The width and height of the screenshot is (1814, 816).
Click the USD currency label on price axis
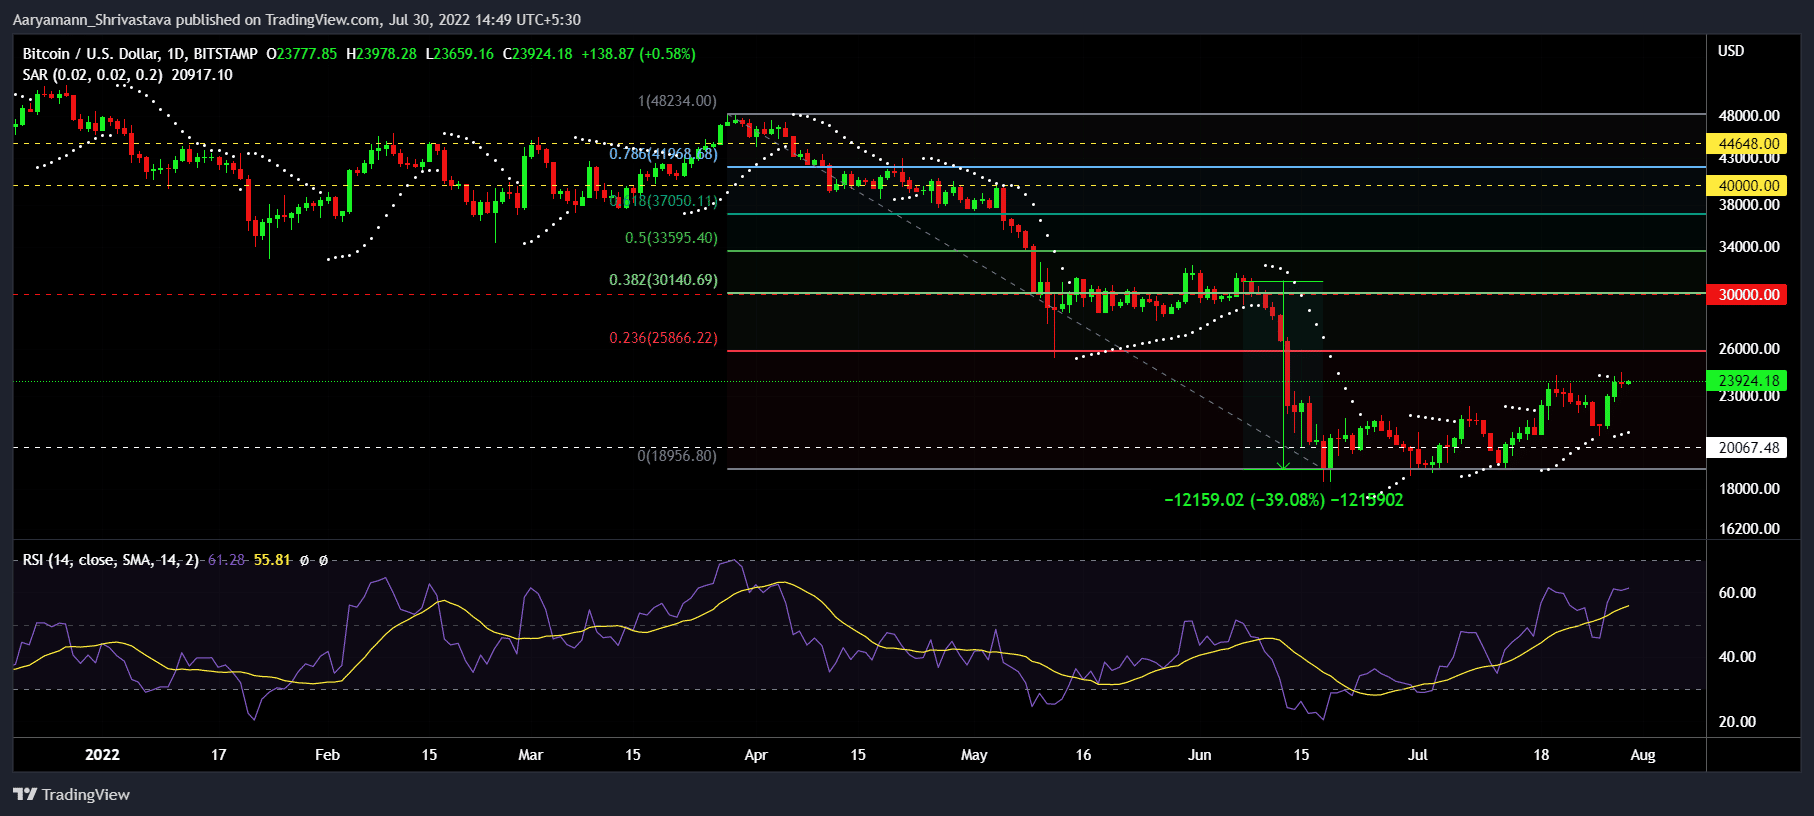pos(1730,51)
